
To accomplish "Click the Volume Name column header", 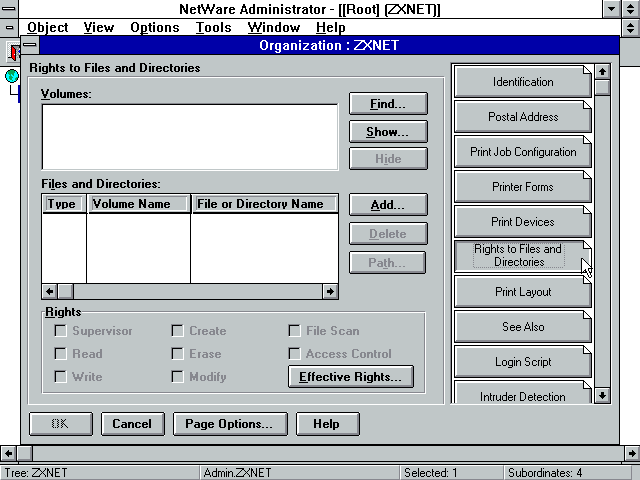I will 139,204.
